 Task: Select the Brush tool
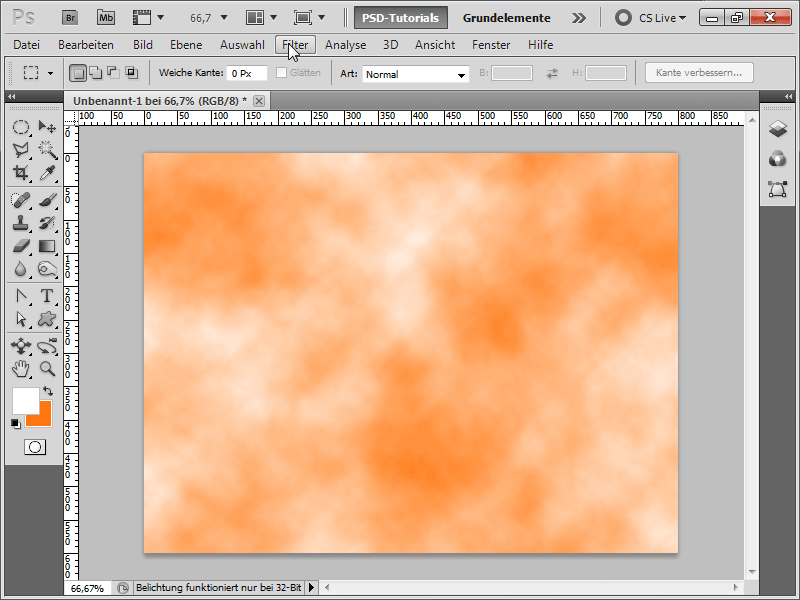point(47,200)
